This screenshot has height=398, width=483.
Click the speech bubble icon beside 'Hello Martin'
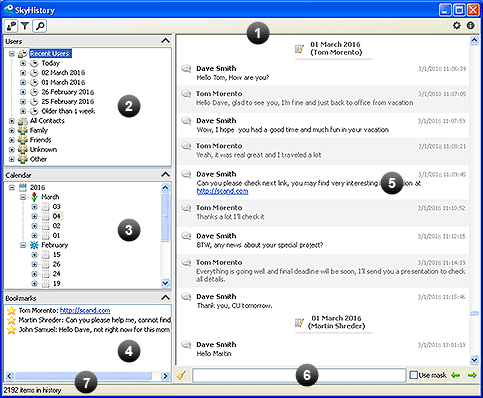[186, 345]
